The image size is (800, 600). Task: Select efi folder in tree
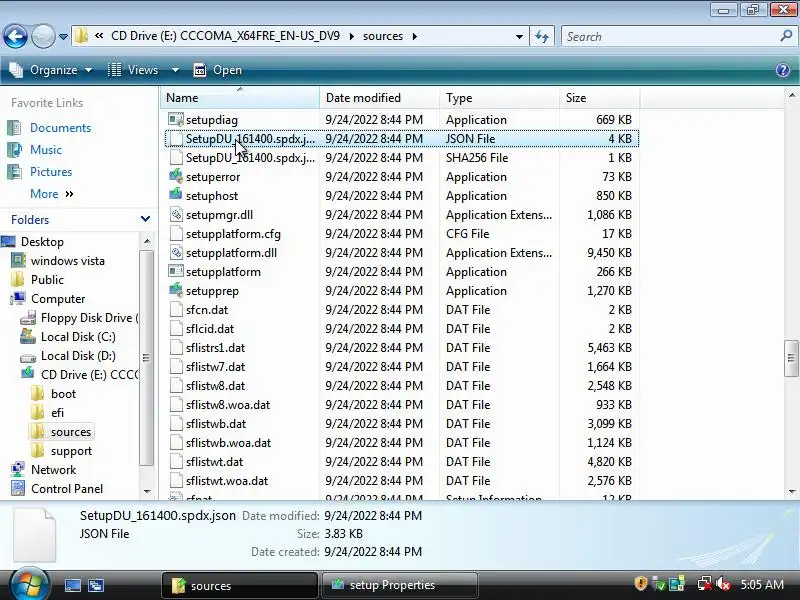[x=57, y=413]
